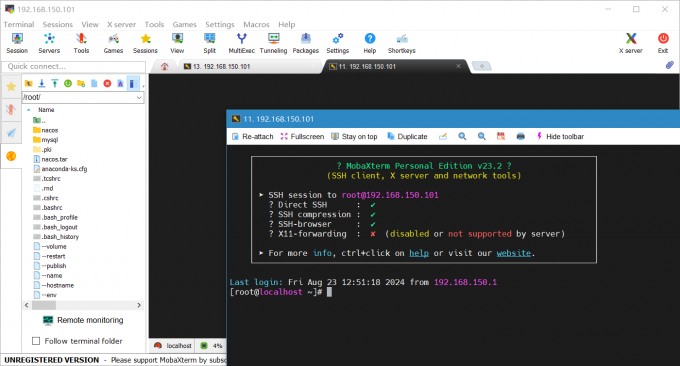Click the Shortkeys toolbar icon
This screenshot has width=680, height=366.
pyautogui.click(x=402, y=43)
